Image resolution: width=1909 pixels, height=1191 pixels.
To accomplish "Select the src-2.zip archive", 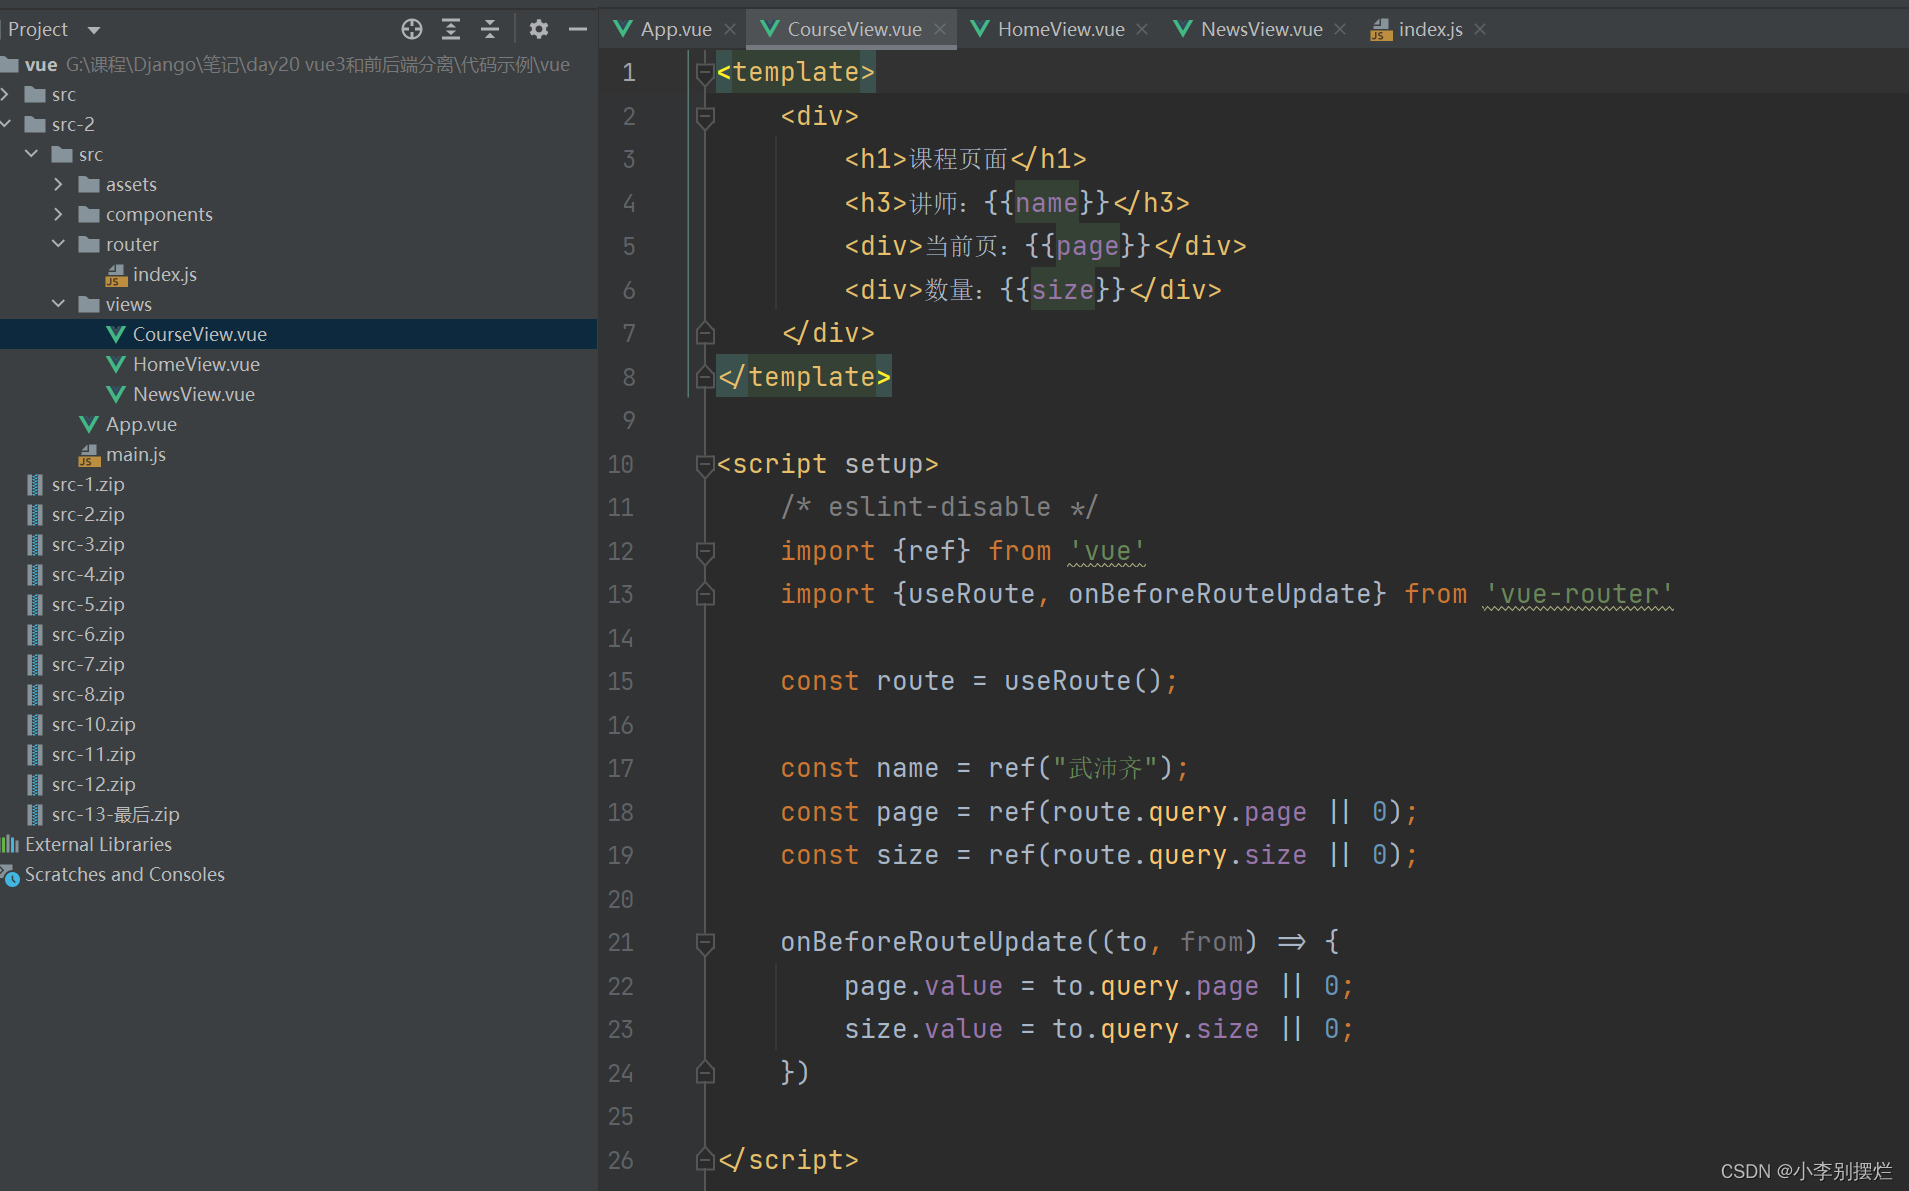I will [x=298, y=514].
